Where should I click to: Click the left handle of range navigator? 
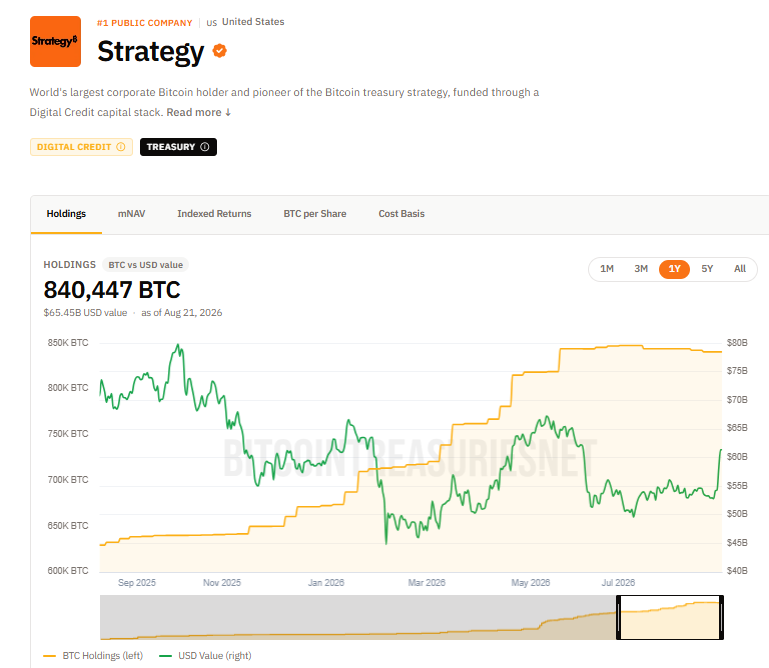coord(618,617)
